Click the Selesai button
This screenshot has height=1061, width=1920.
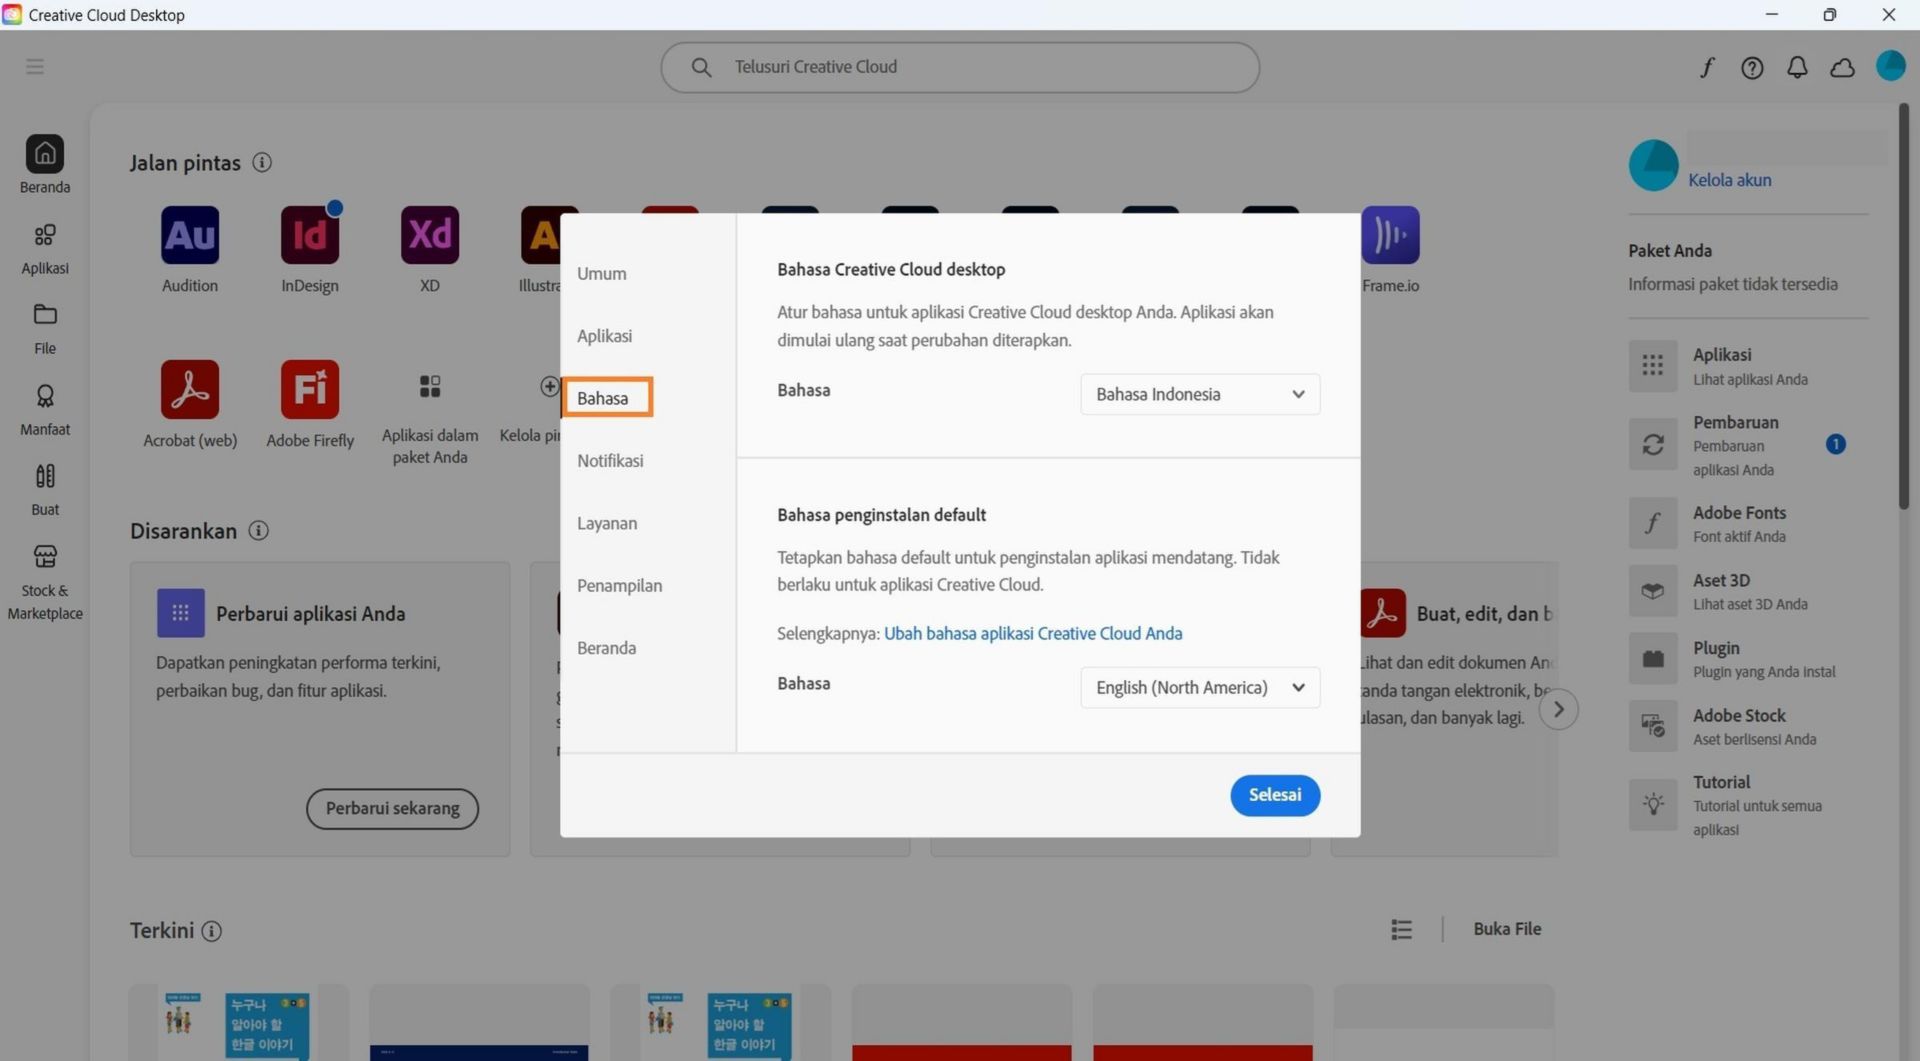click(1275, 795)
